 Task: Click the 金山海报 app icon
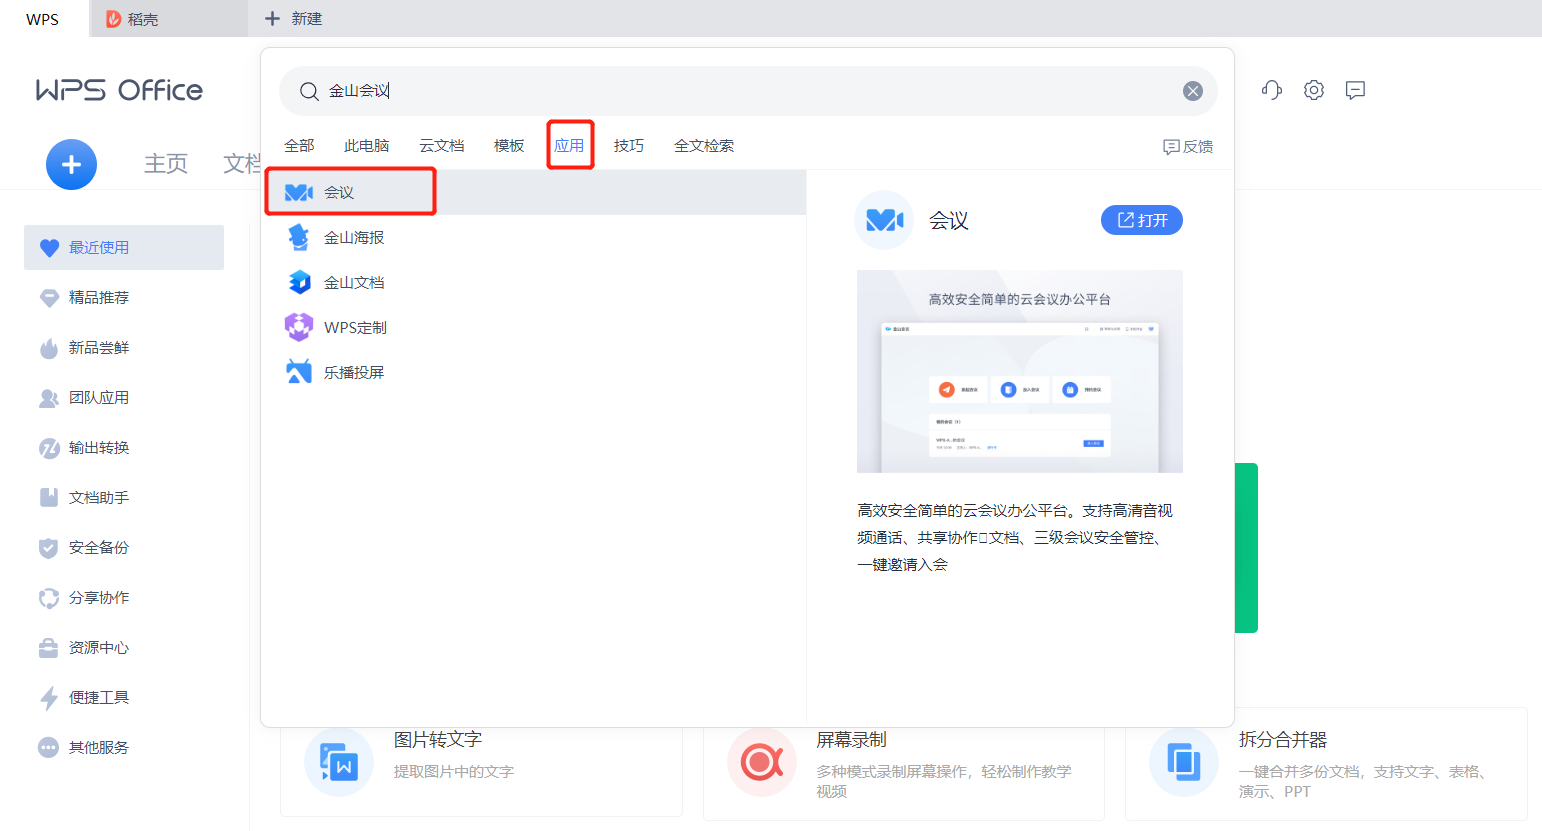pos(298,237)
